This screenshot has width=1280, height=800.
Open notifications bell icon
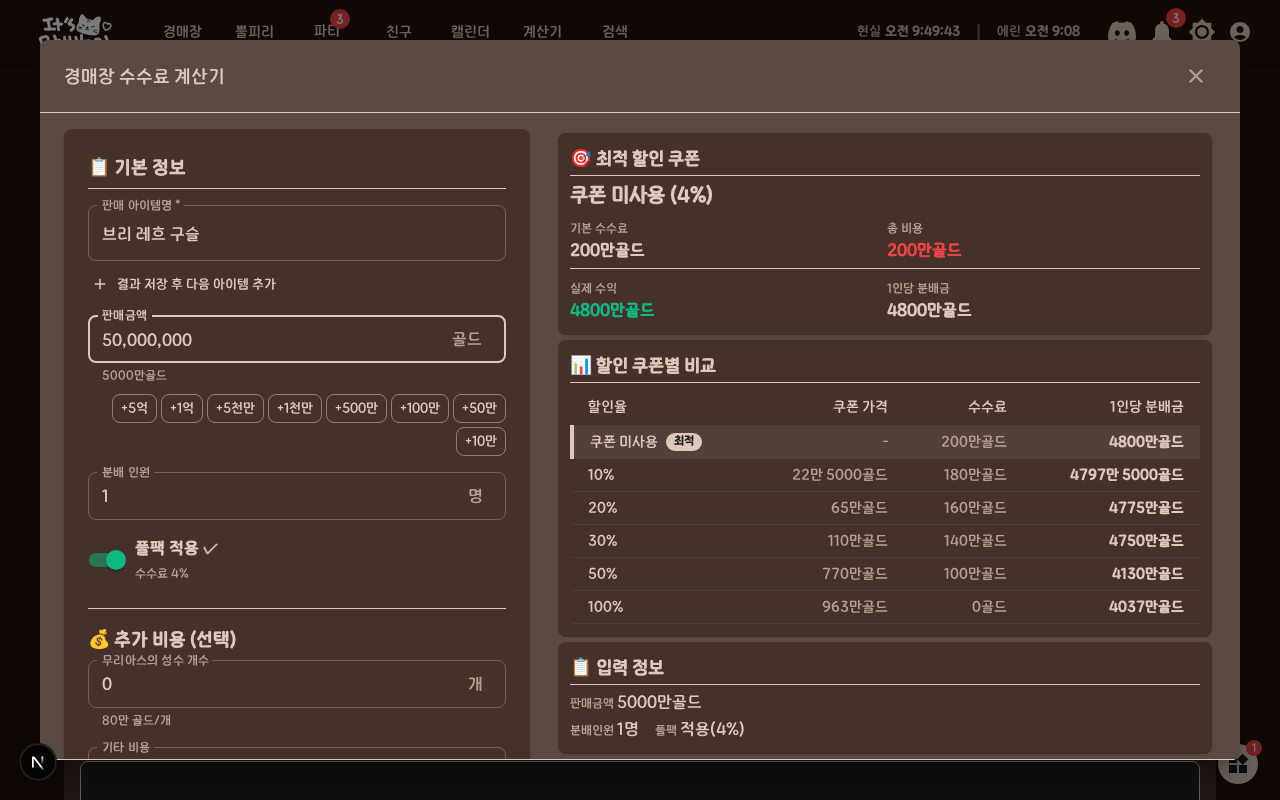tap(1162, 32)
